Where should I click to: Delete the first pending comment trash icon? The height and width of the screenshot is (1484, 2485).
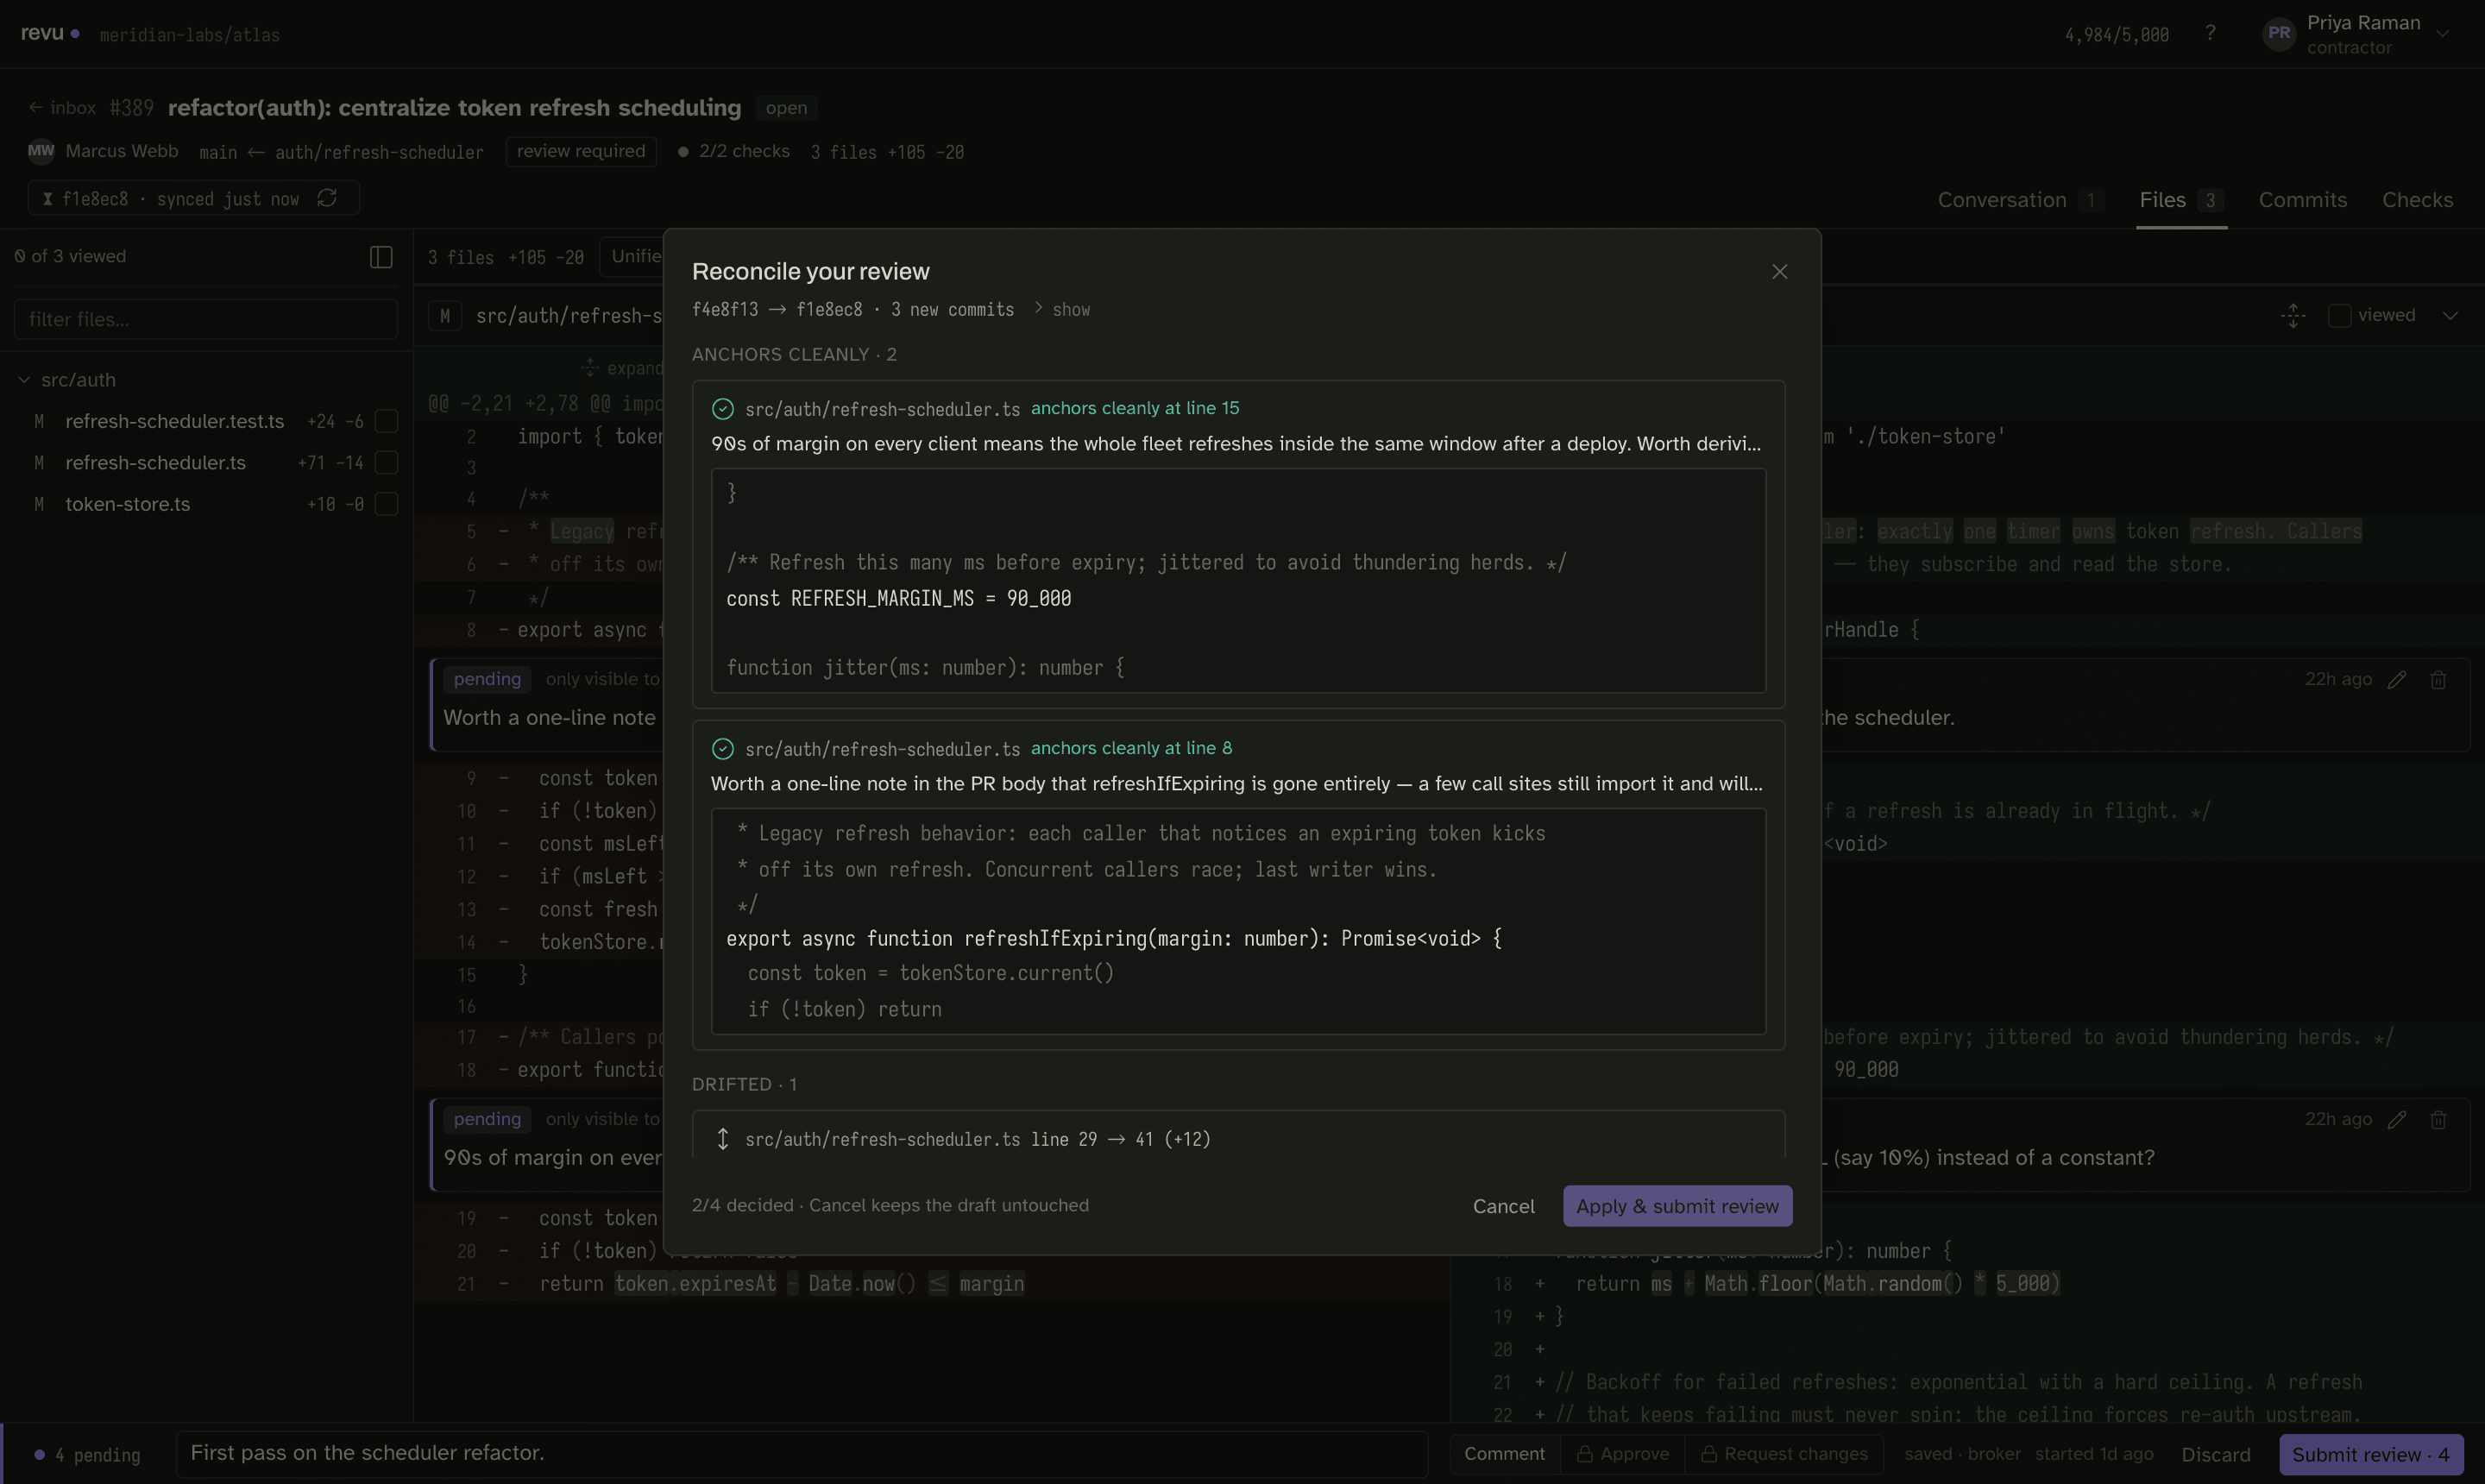click(x=2438, y=680)
